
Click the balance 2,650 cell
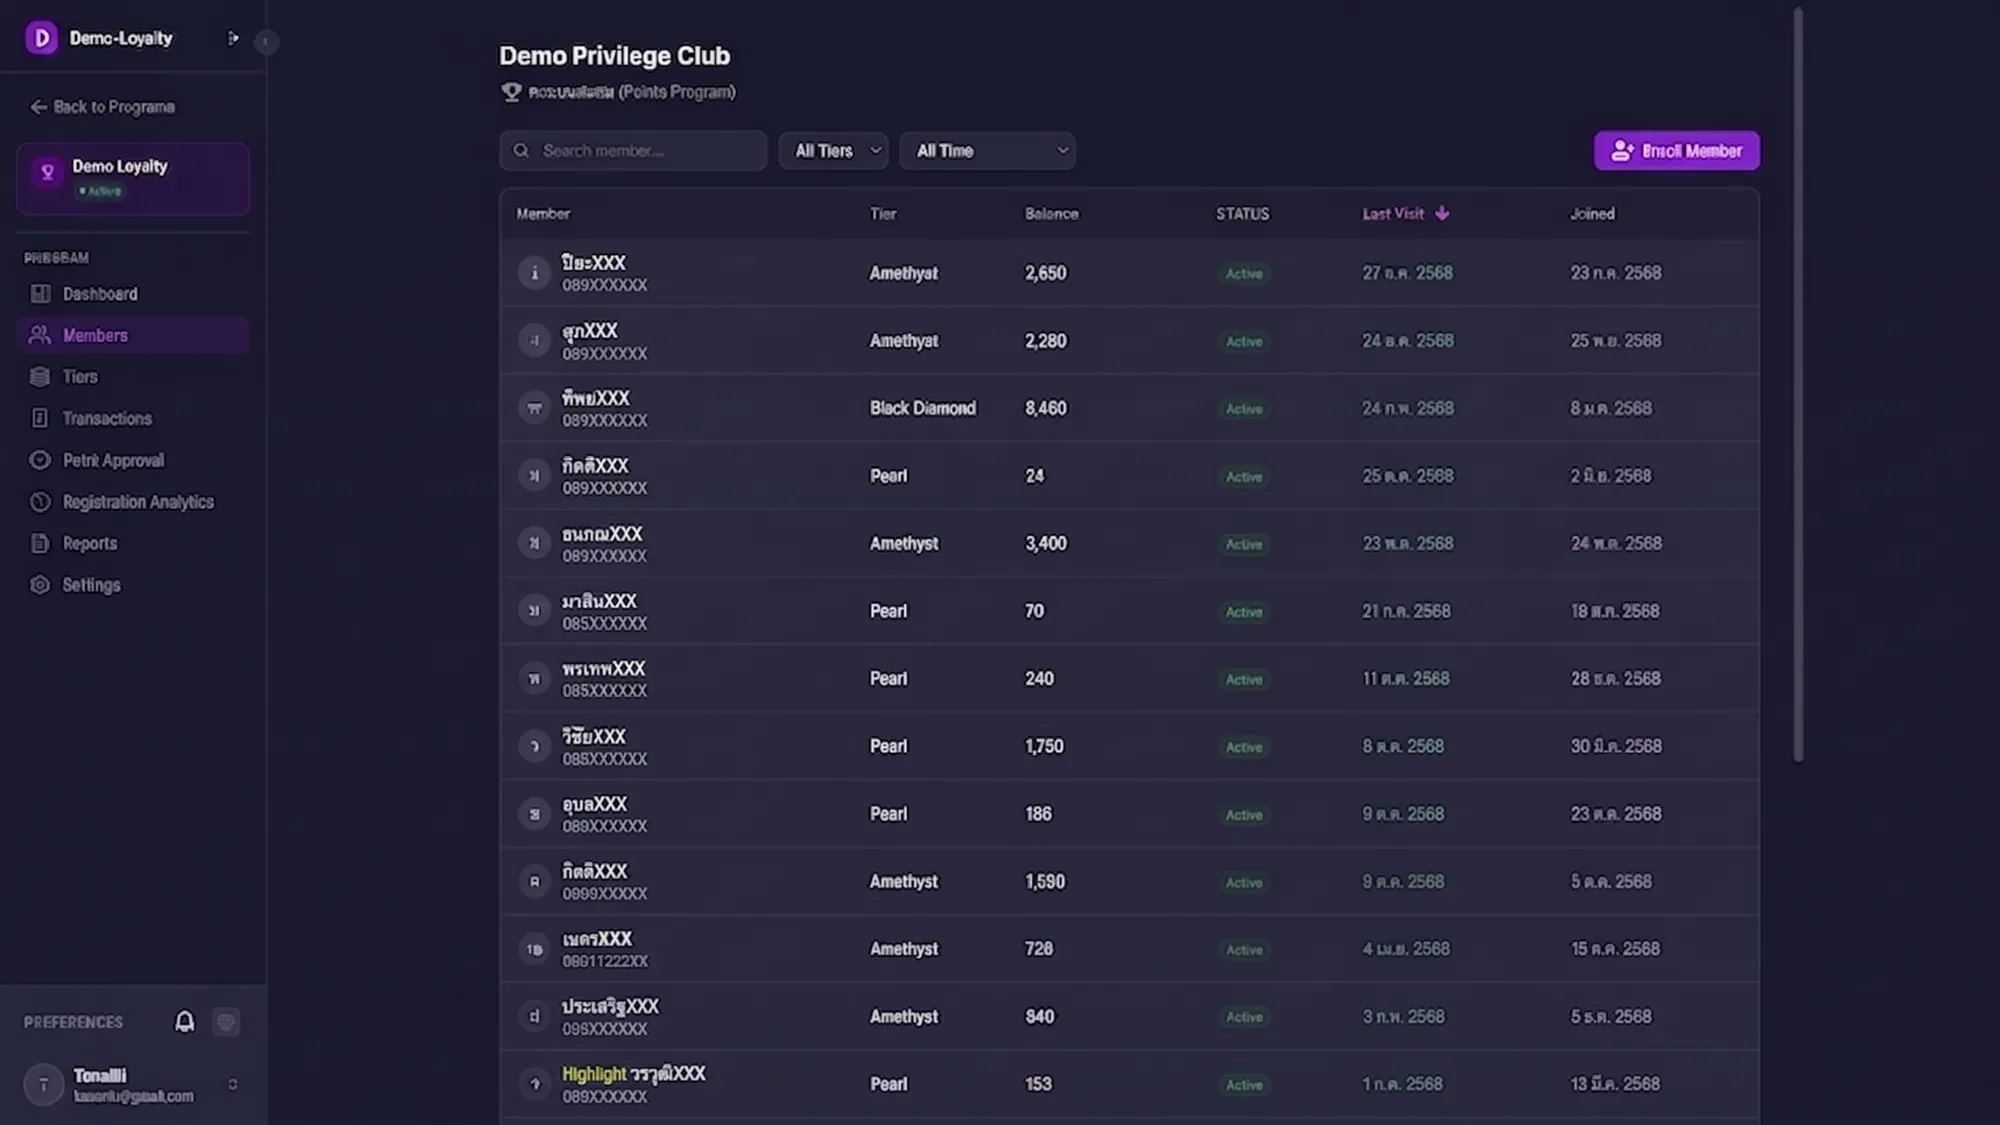click(1046, 273)
